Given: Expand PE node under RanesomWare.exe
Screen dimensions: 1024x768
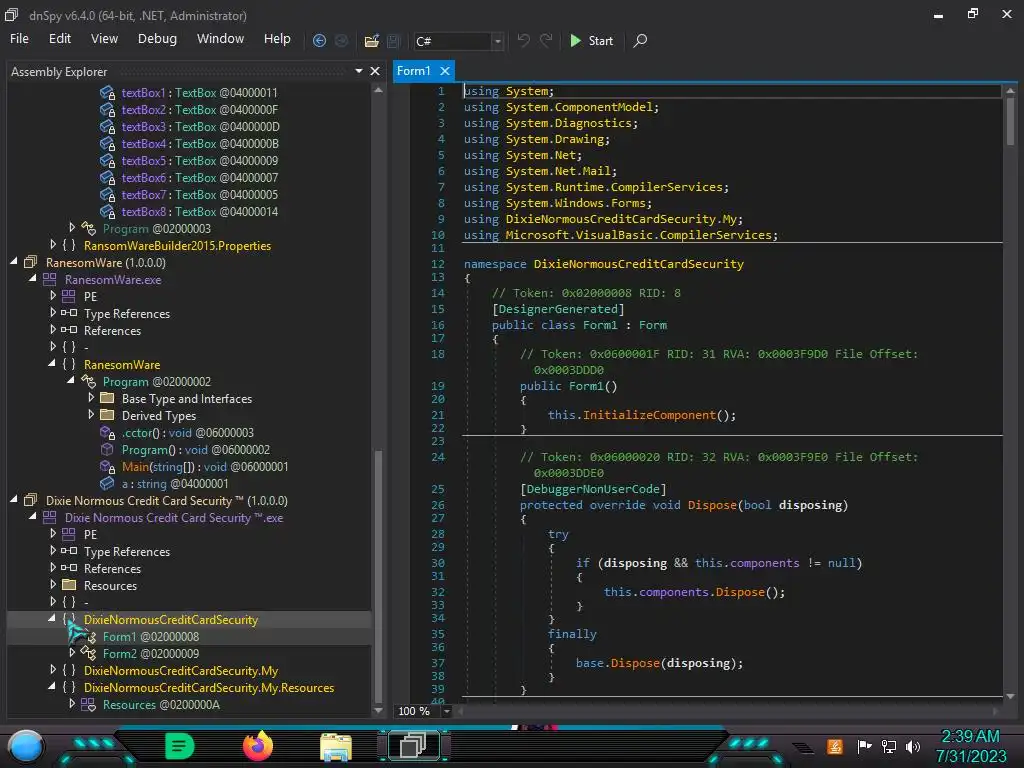Looking at the screenshot, I should 53,295.
